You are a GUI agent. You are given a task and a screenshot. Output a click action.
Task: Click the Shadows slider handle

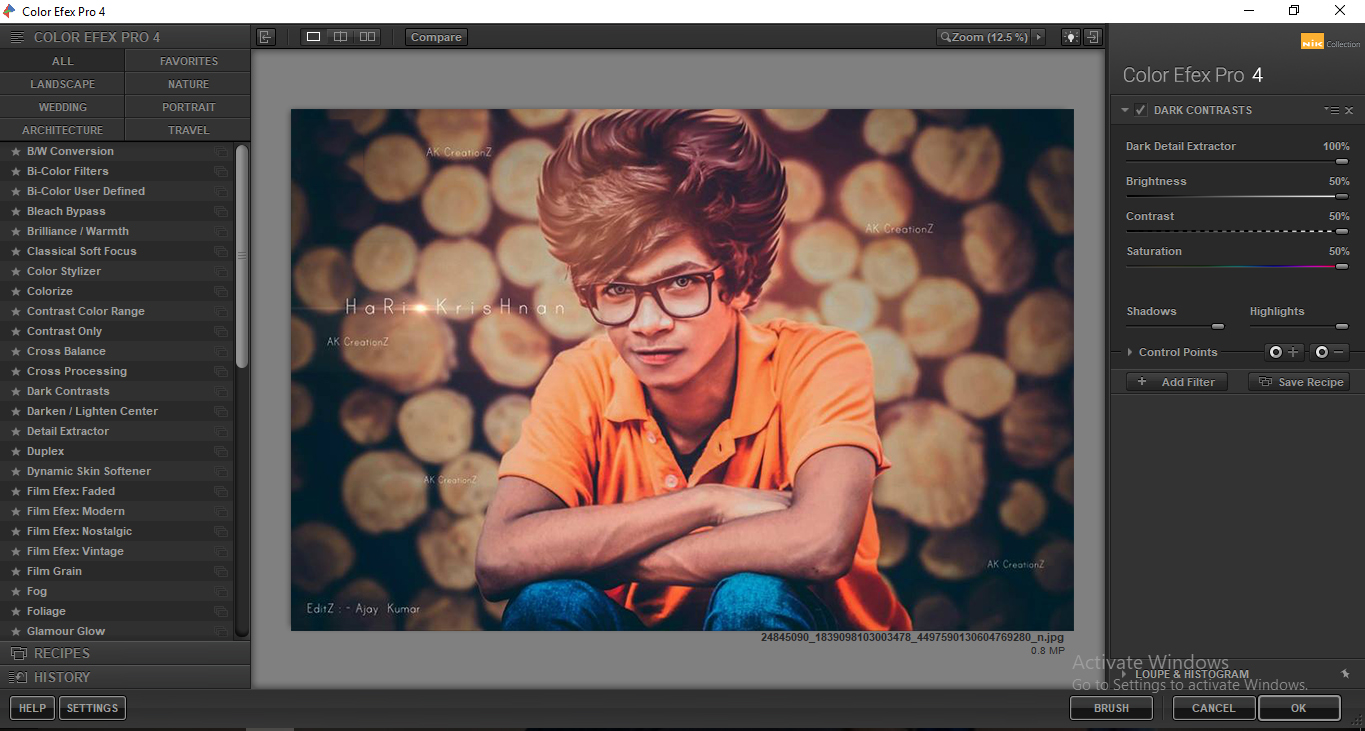point(1218,326)
